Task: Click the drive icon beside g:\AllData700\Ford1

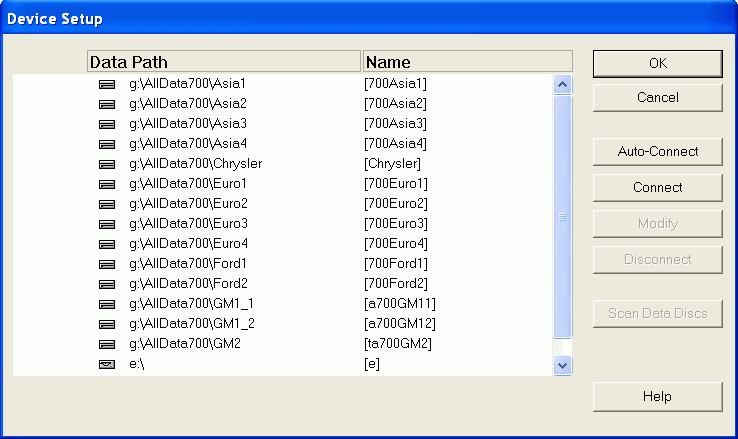Action: pos(107,264)
